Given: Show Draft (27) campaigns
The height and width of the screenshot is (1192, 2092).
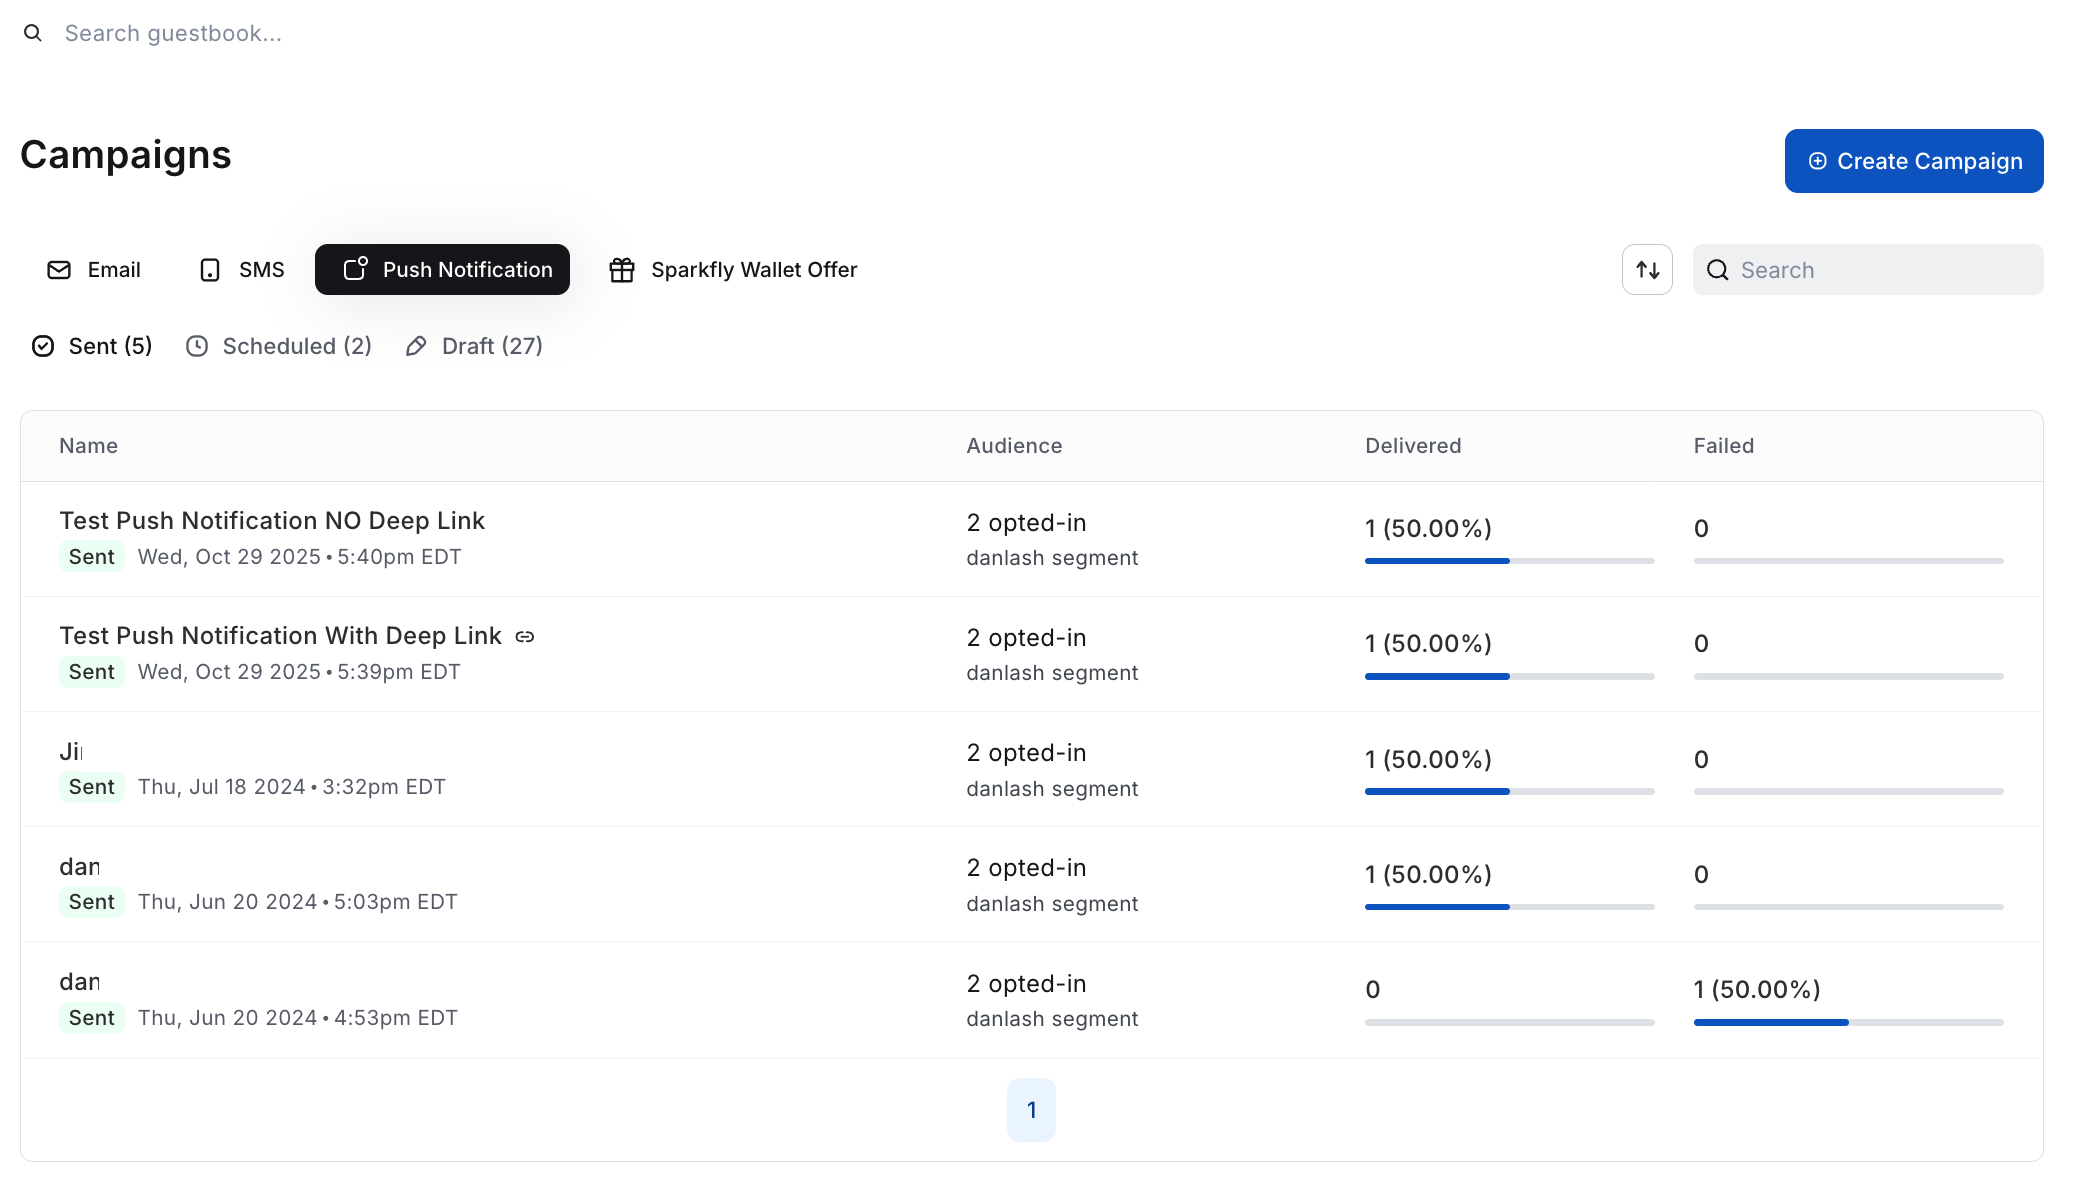Looking at the screenshot, I should pyautogui.click(x=474, y=346).
